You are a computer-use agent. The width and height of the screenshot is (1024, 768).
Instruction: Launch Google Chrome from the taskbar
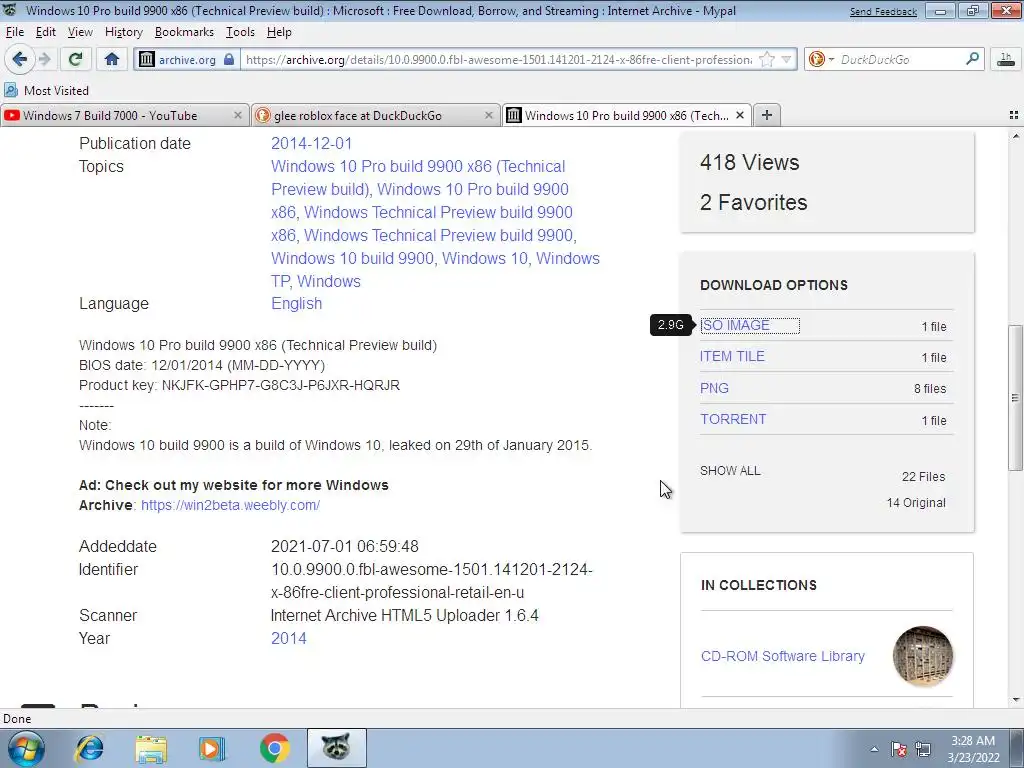(274, 748)
